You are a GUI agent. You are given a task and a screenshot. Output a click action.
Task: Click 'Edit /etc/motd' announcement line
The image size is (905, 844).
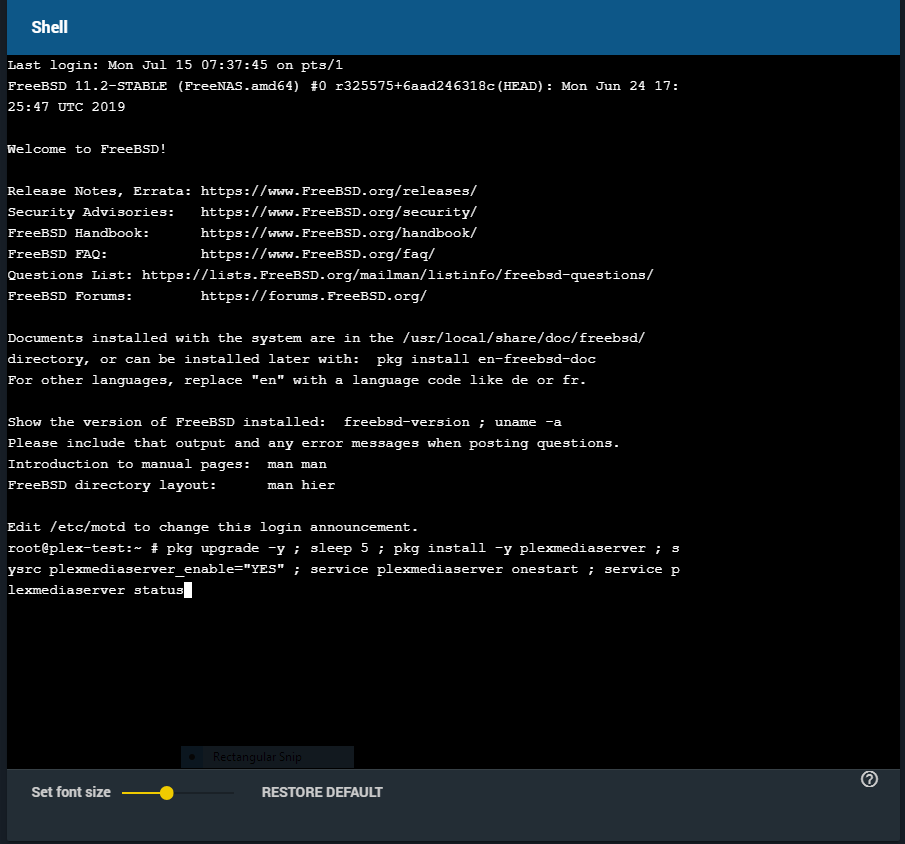point(212,527)
